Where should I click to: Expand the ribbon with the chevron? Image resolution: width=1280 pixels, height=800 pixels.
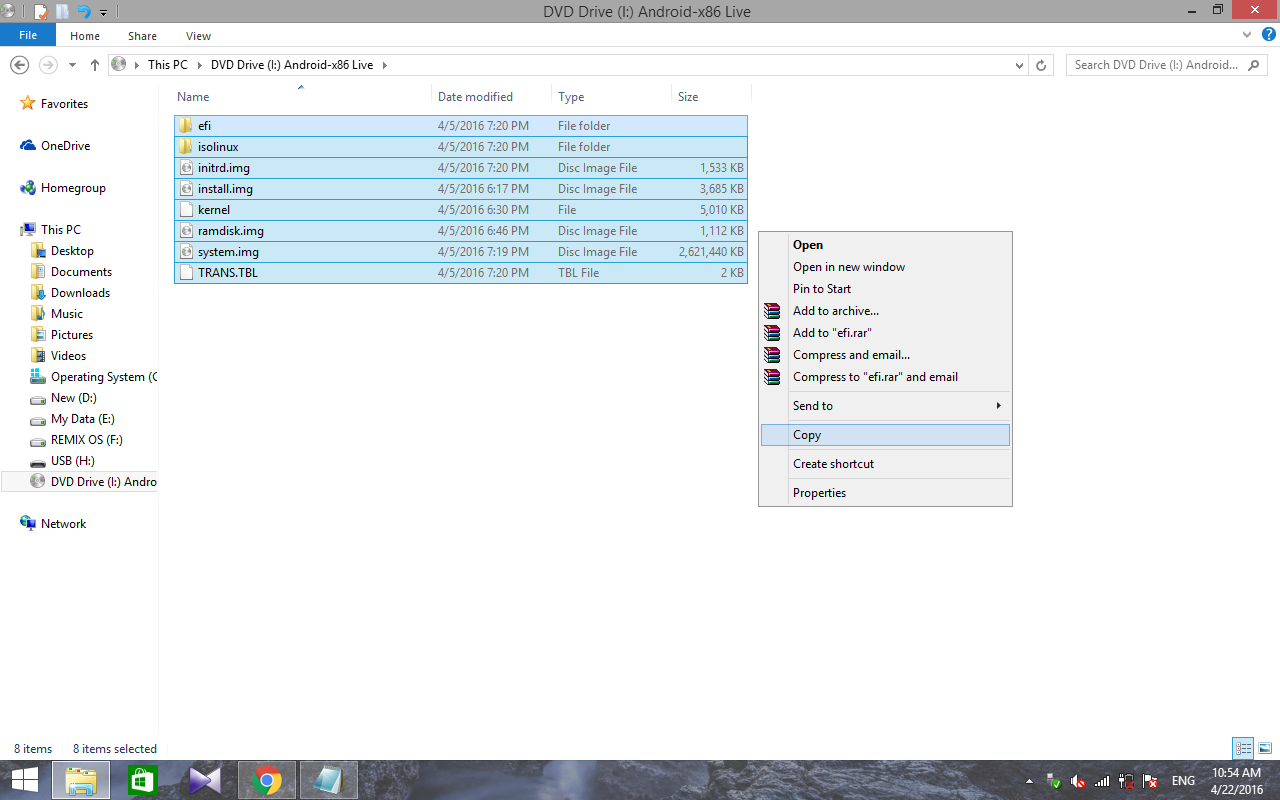click(x=1246, y=35)
